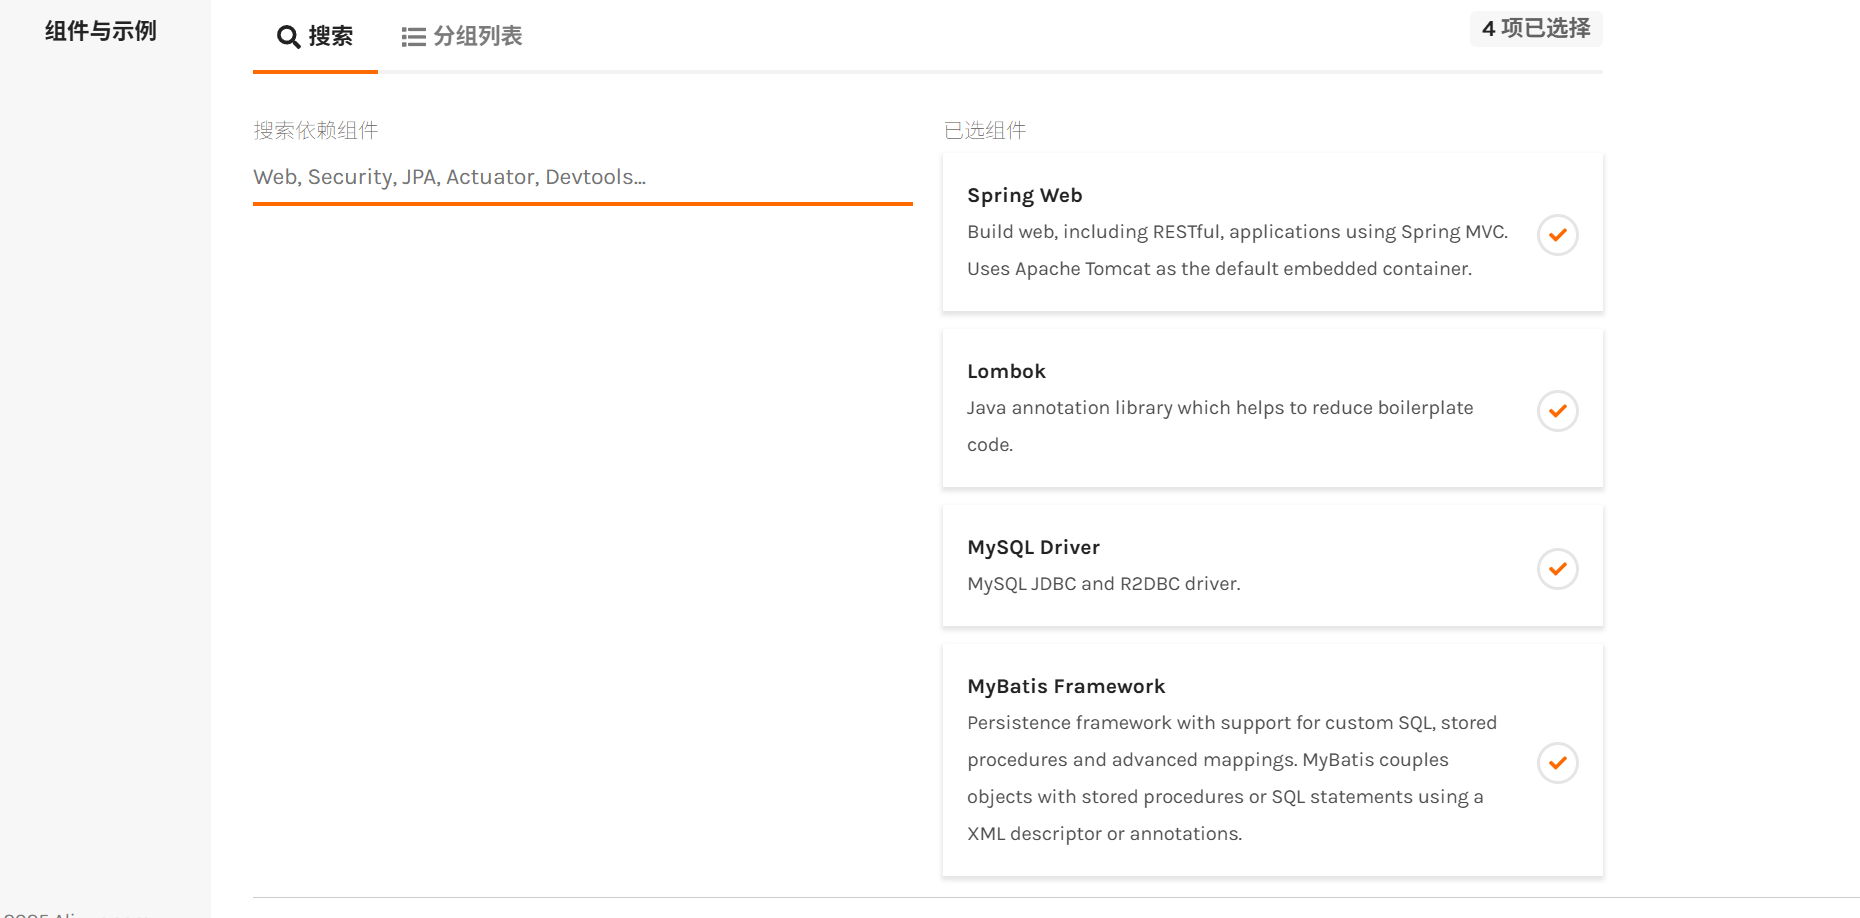The height and width of the screenshot is (918, 1860).
Task: Click the MySQL Driver card description
Action: [1103, 583]
